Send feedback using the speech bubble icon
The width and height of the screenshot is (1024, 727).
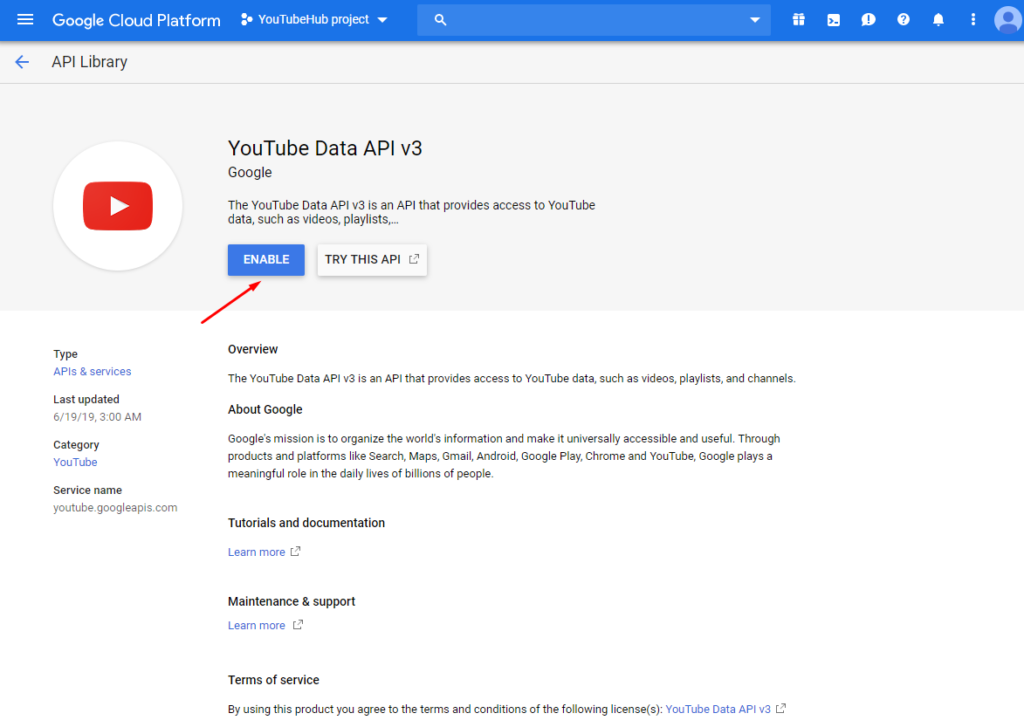(868, 19)
